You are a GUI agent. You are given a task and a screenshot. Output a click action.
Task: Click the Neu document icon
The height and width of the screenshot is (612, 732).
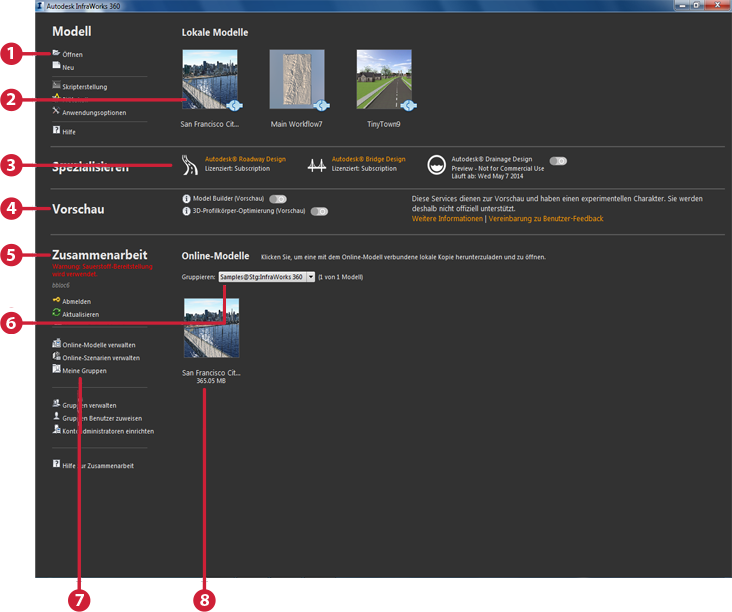click(56, 65)
